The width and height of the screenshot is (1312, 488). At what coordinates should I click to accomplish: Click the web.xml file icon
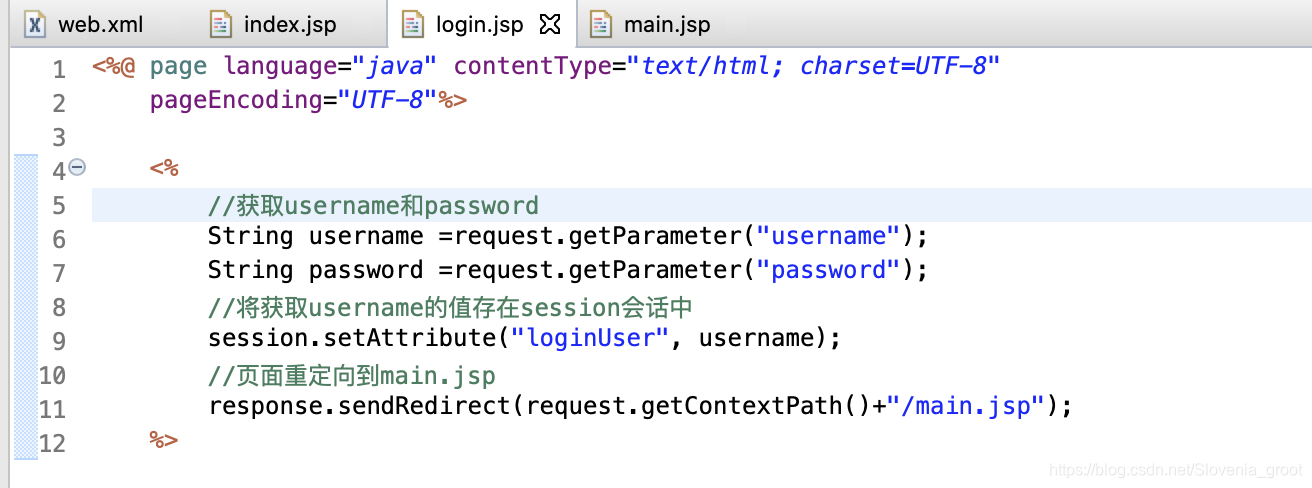click(x=35, y=24)
